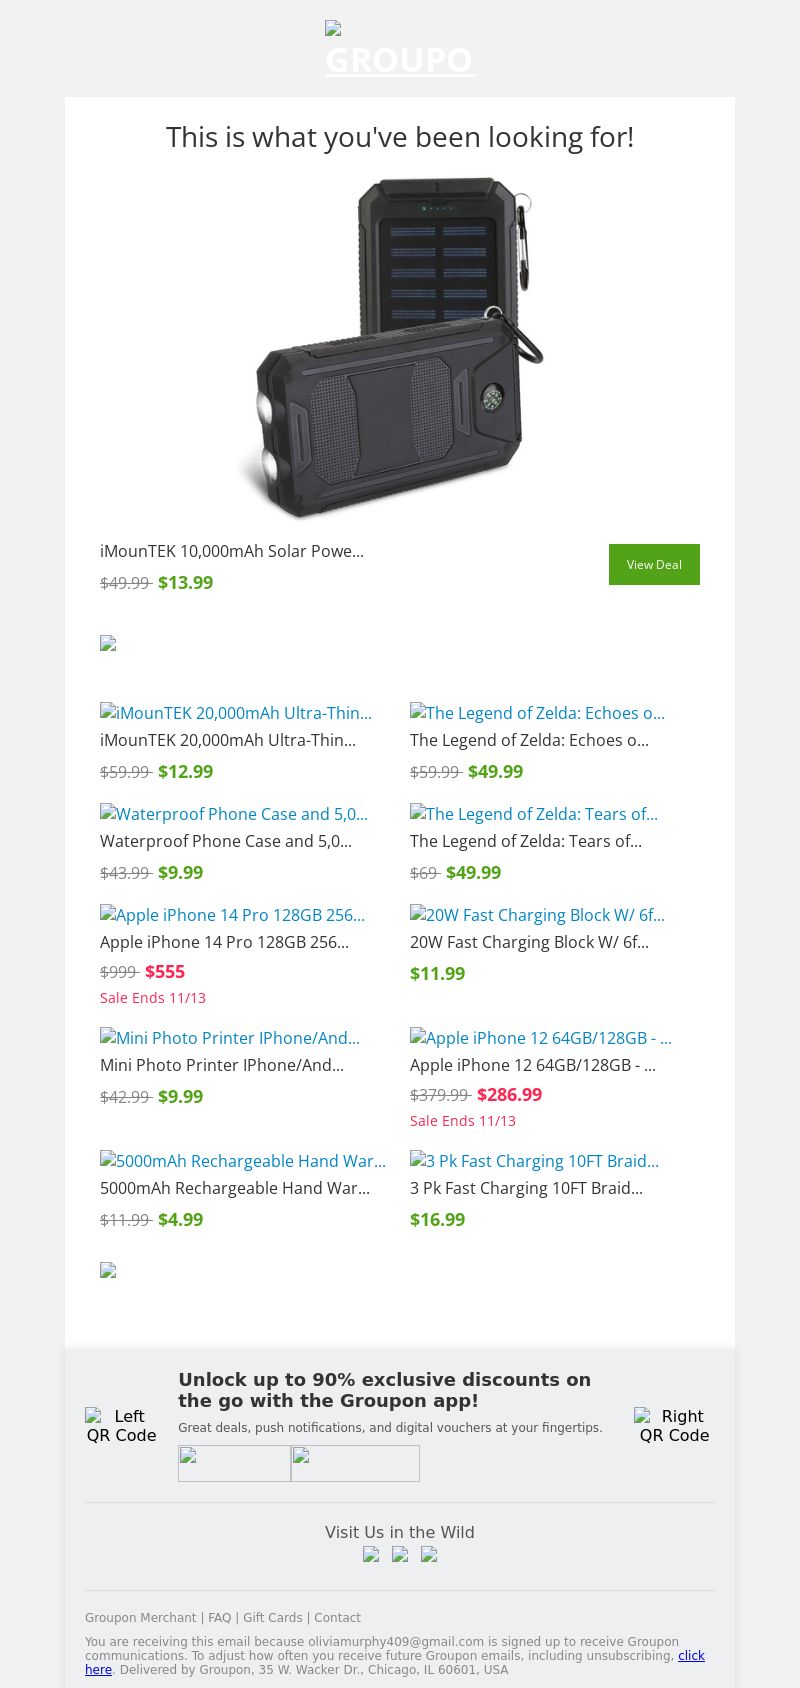Click the Groupon logo at top
Viewport: 800px width, 1688px height.
pyautogui.click(x=400, y=51)
